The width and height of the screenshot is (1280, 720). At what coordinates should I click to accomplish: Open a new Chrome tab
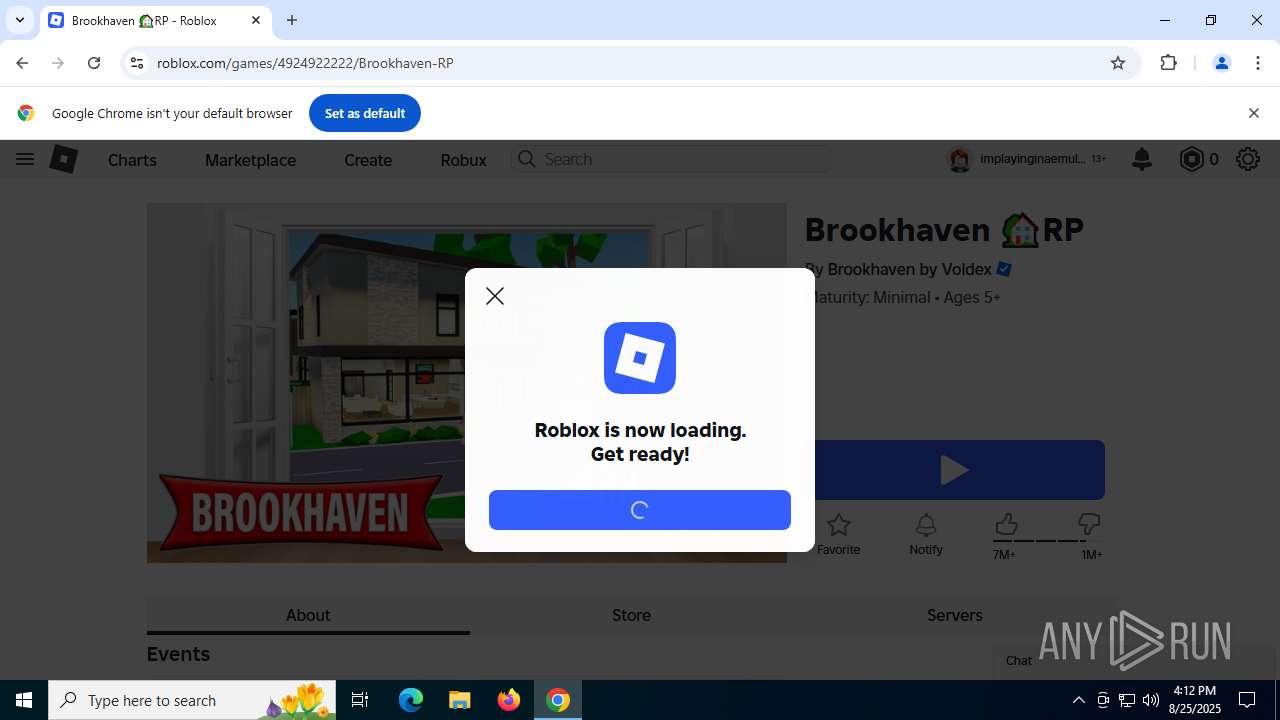292,20
